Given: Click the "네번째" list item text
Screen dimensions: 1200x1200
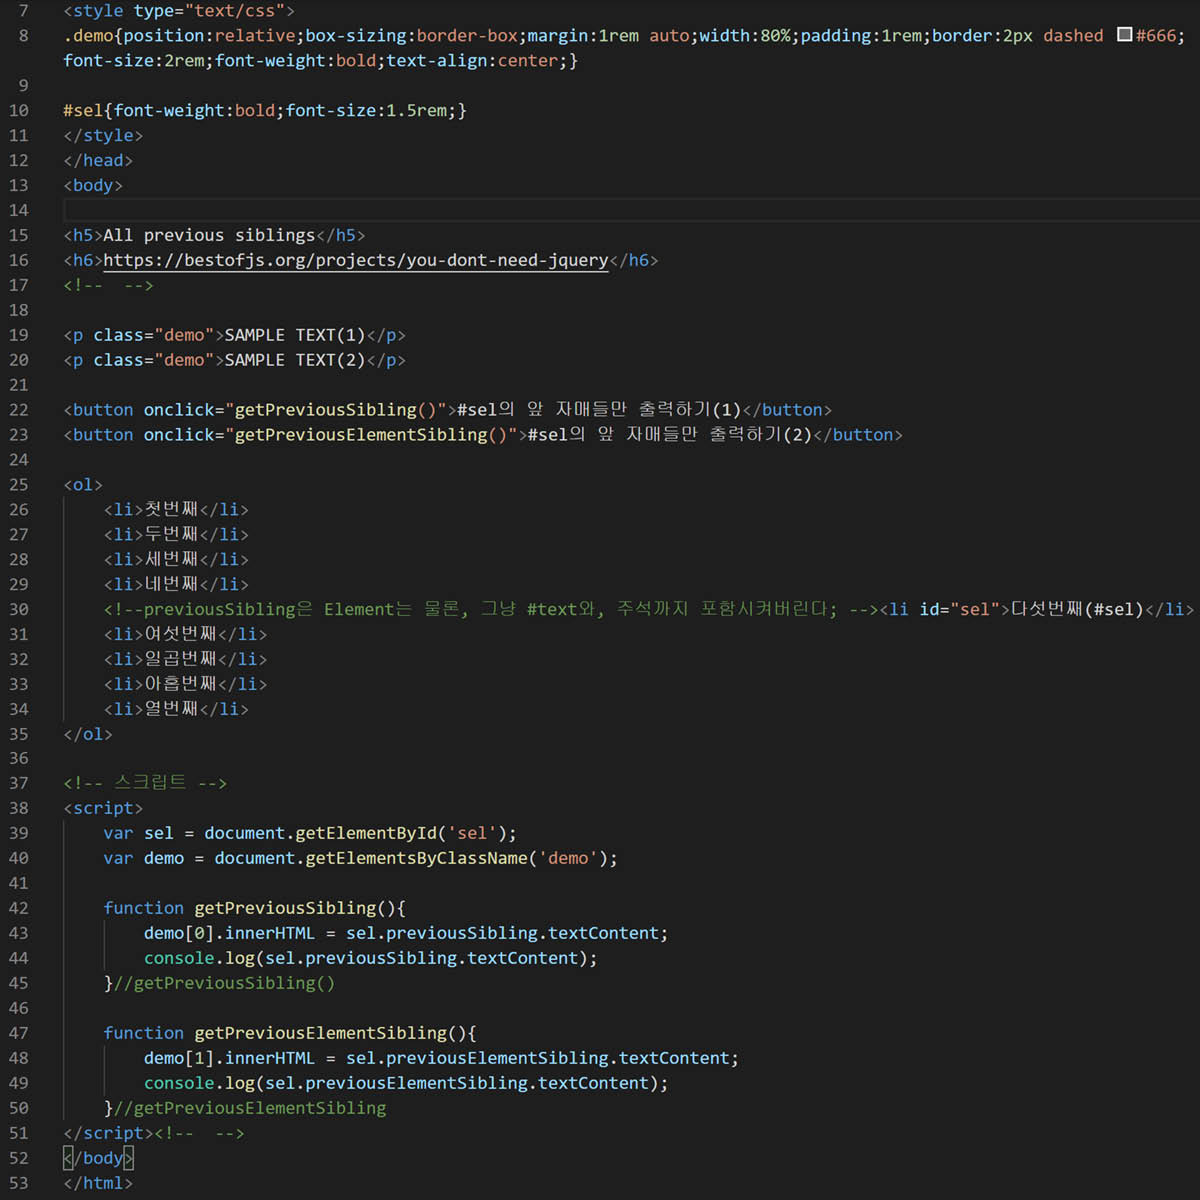Looking at the screenshot, I should [x=171, y=585].
